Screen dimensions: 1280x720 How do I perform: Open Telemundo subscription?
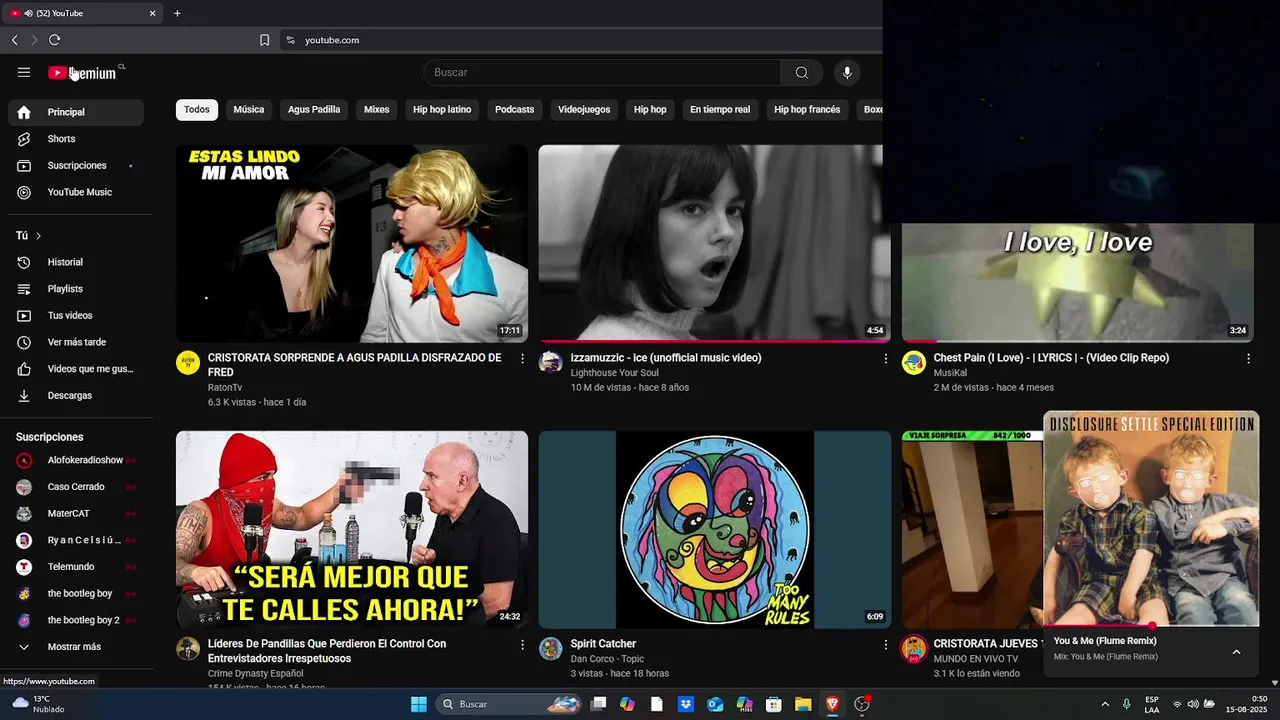click(x=76, y=567)
